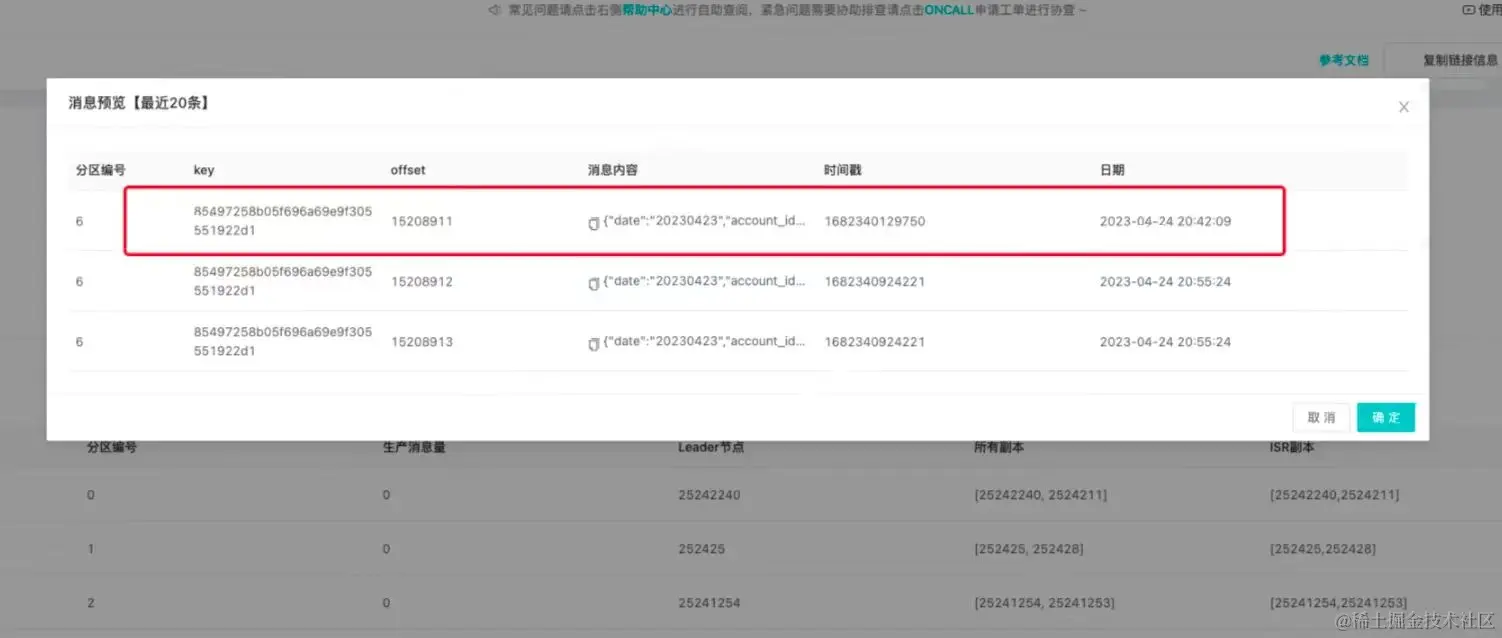The image size is (1502, 638).
Task: Click the key in row offset 15208912
Action: click(x=283, y=281)
